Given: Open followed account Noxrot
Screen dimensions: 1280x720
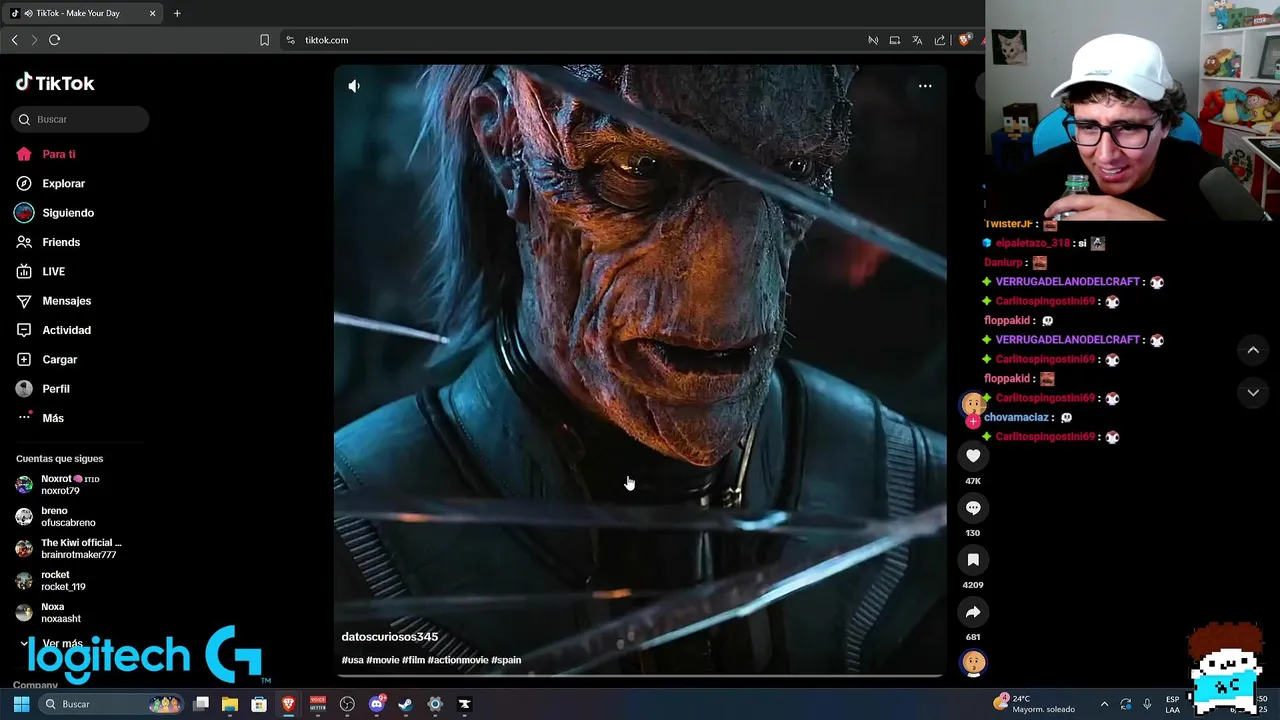Looking at the screenshot, I should click(69, 485).
